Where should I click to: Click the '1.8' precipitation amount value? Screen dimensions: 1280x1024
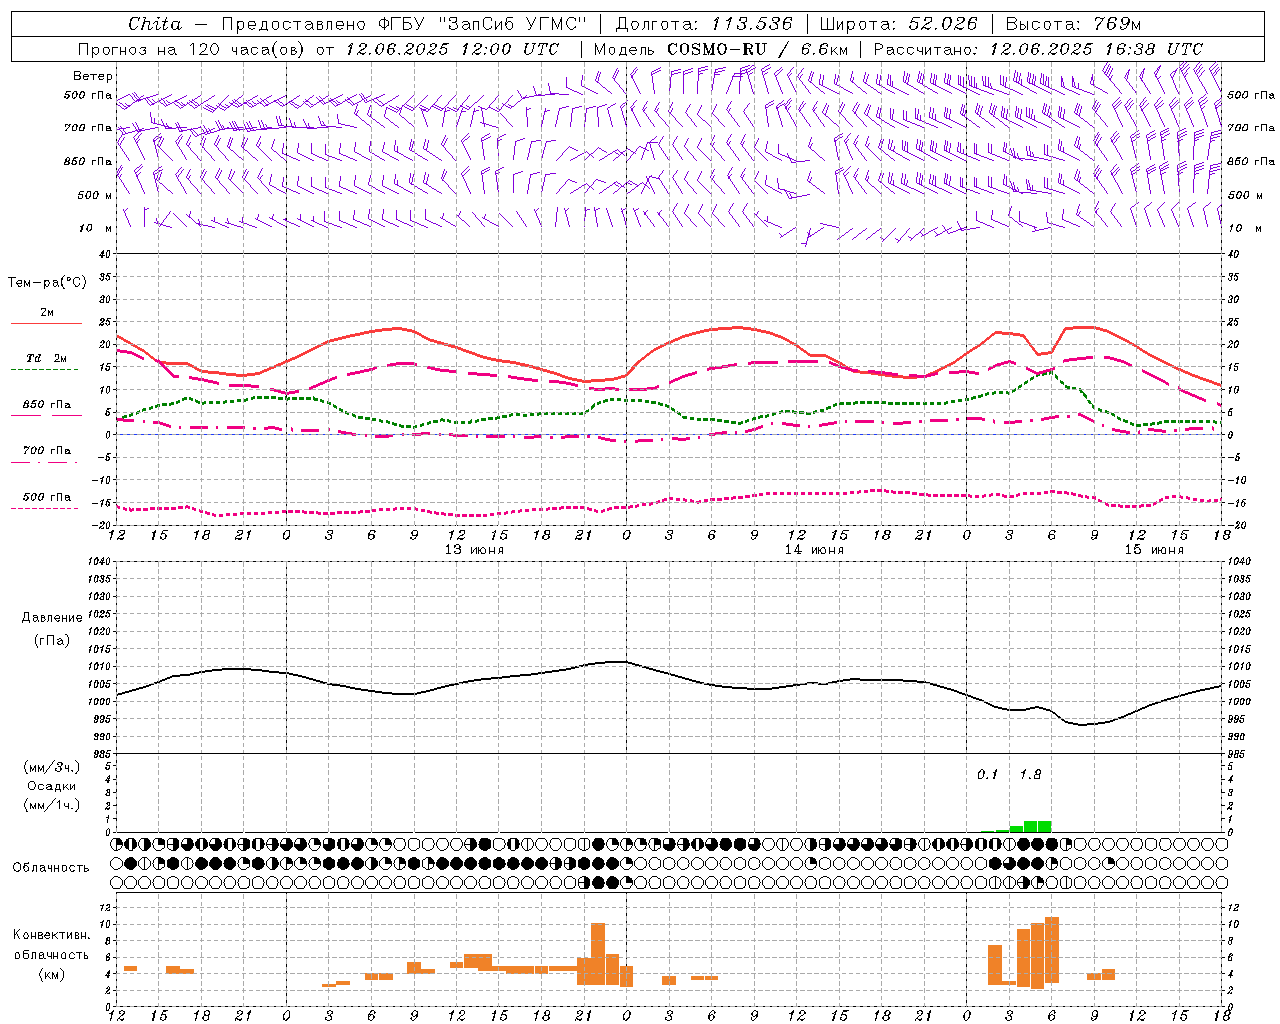pyautogui.click(x=1030, y=775)
